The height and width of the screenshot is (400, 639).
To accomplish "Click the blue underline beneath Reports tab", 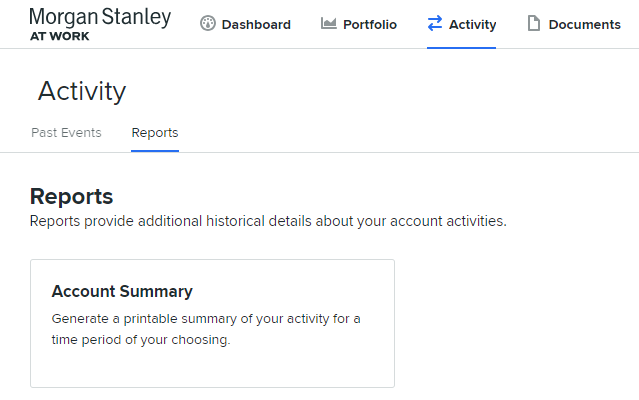I will click(155, 150).
